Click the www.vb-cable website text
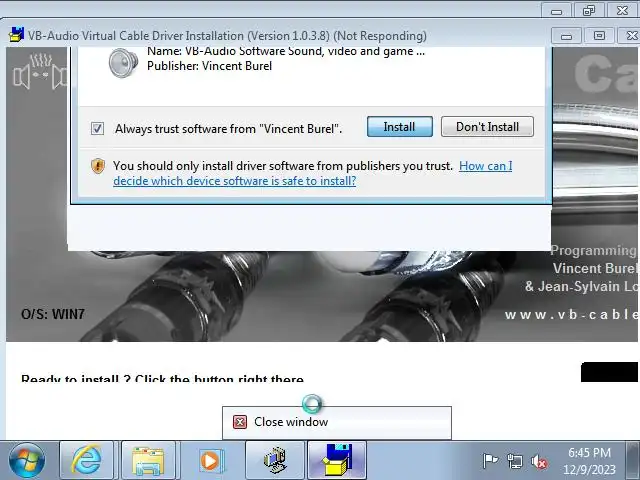640x480 pixels. click(x=572, y=315)
